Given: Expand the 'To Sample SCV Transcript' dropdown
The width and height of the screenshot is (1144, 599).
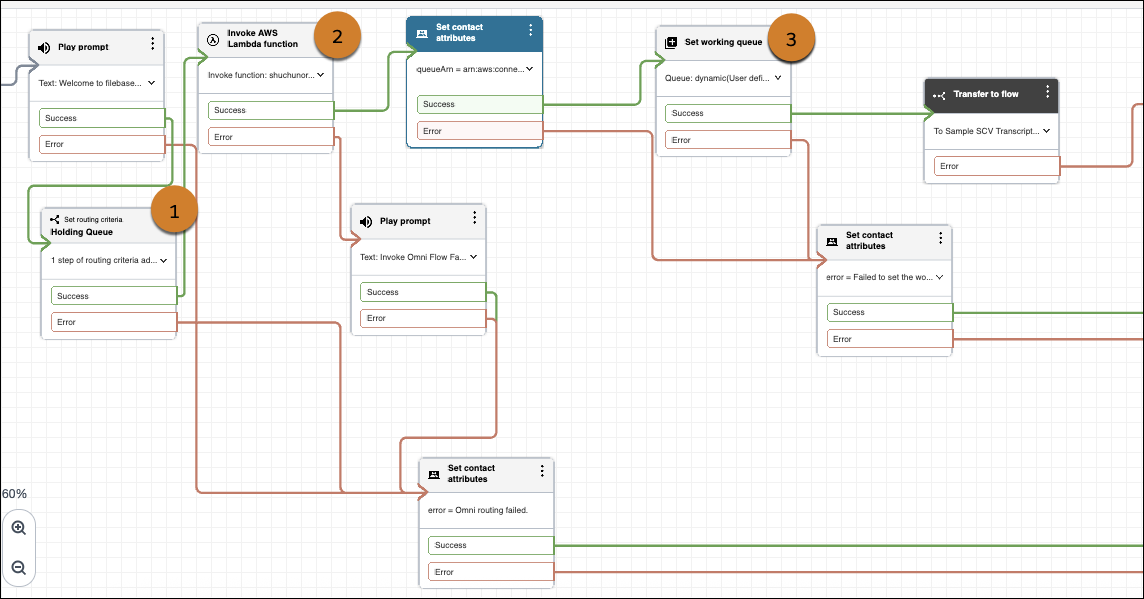Looking at the screenshot, I should [x=1046, y=131].
